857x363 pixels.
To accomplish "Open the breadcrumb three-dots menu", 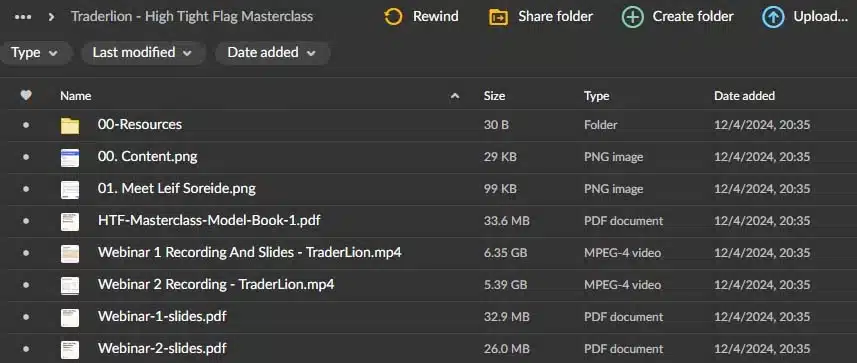I will point(23,17).
